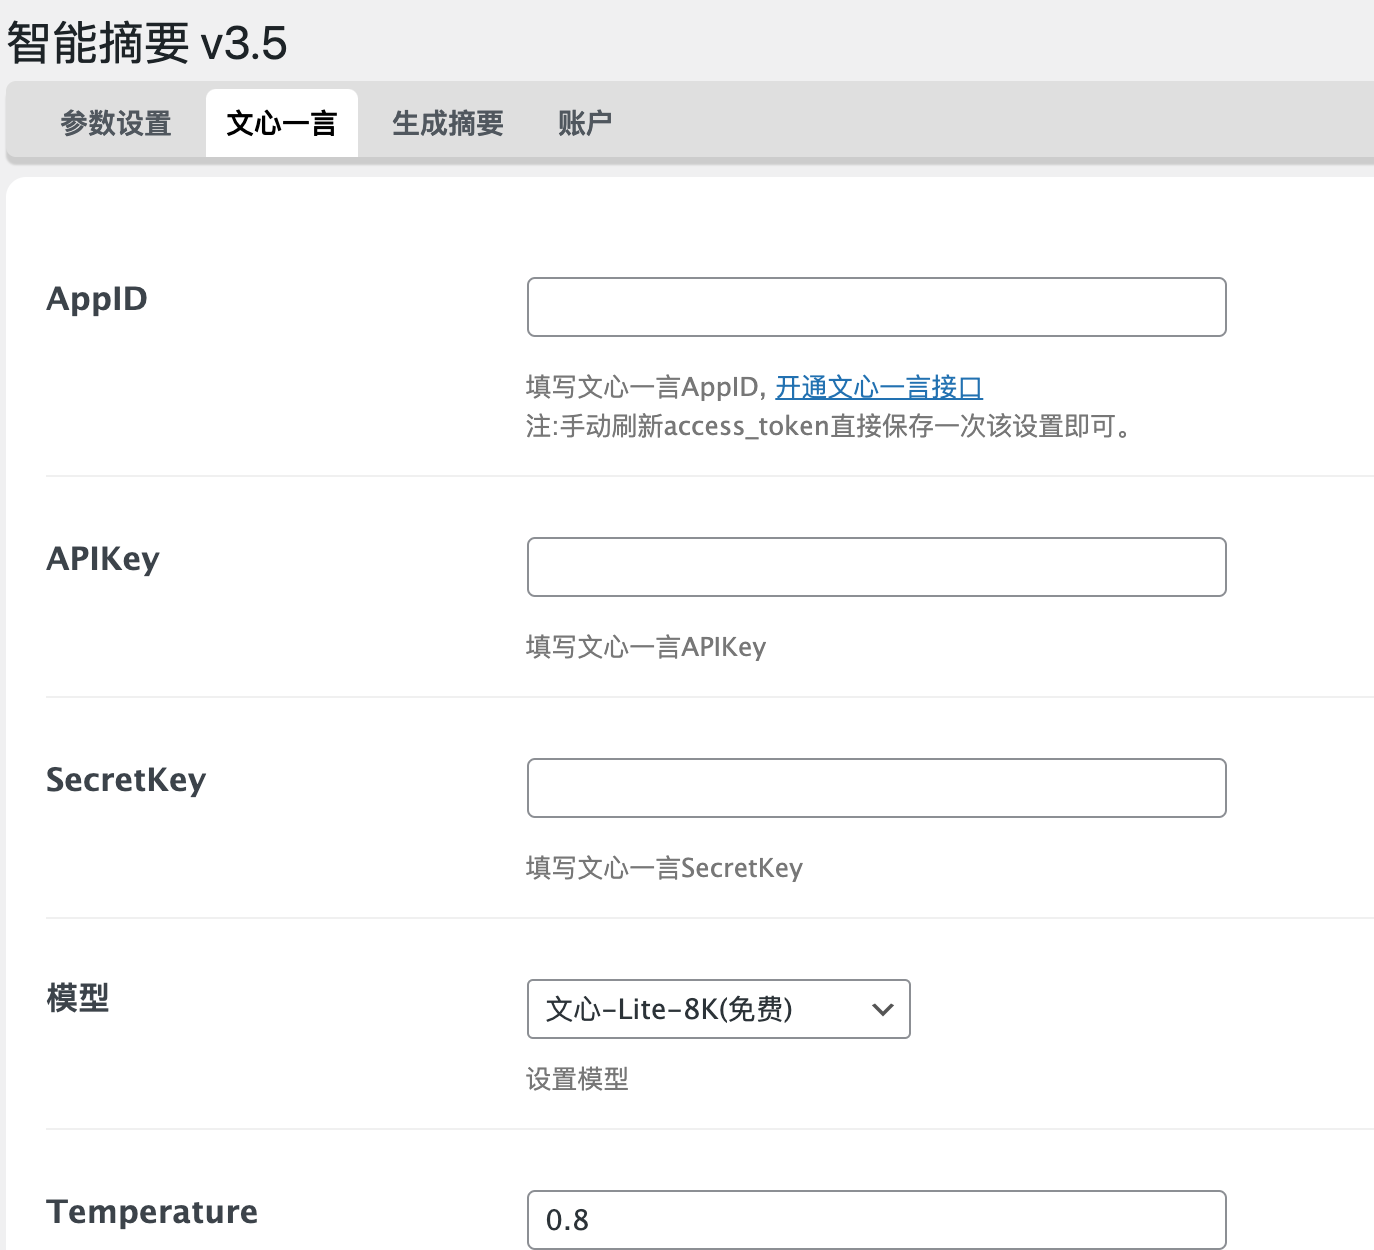This screenshot has width=1374, height=1250.
Task: Click the 设置模型 helper text
Action: (x=578, y=1079)
